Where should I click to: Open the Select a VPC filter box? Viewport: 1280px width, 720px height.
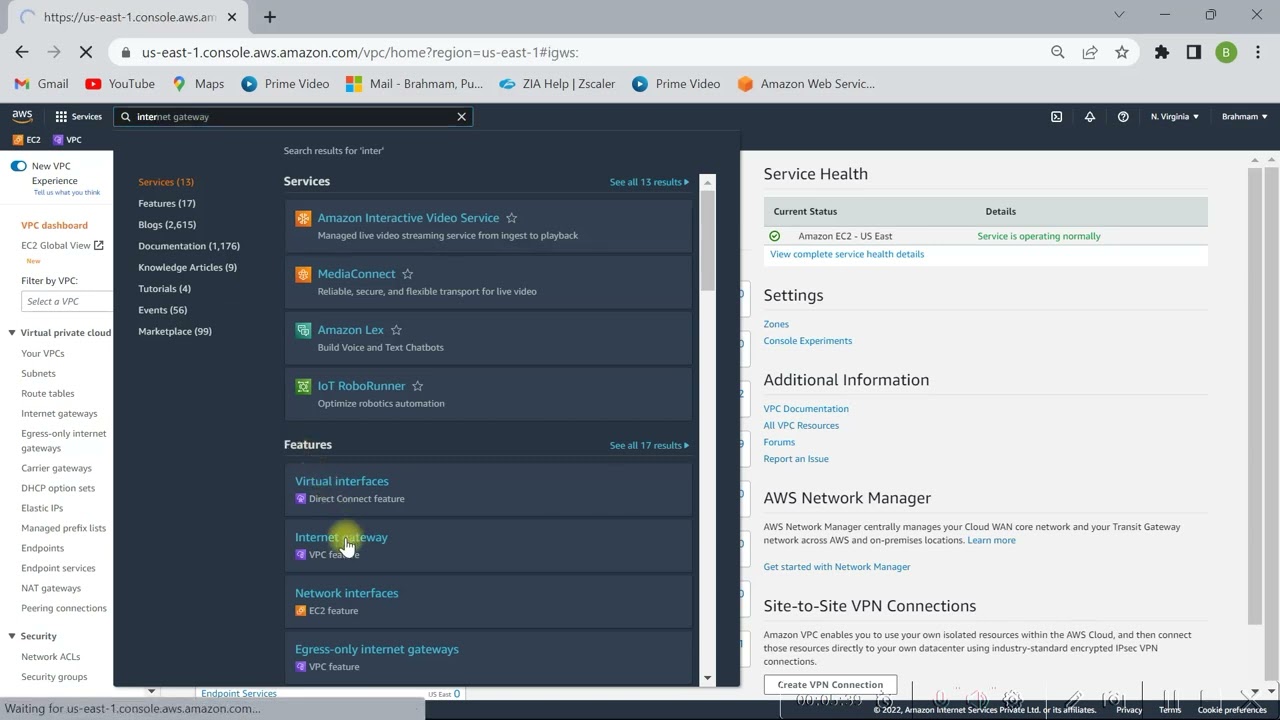[x=67, y=301]
